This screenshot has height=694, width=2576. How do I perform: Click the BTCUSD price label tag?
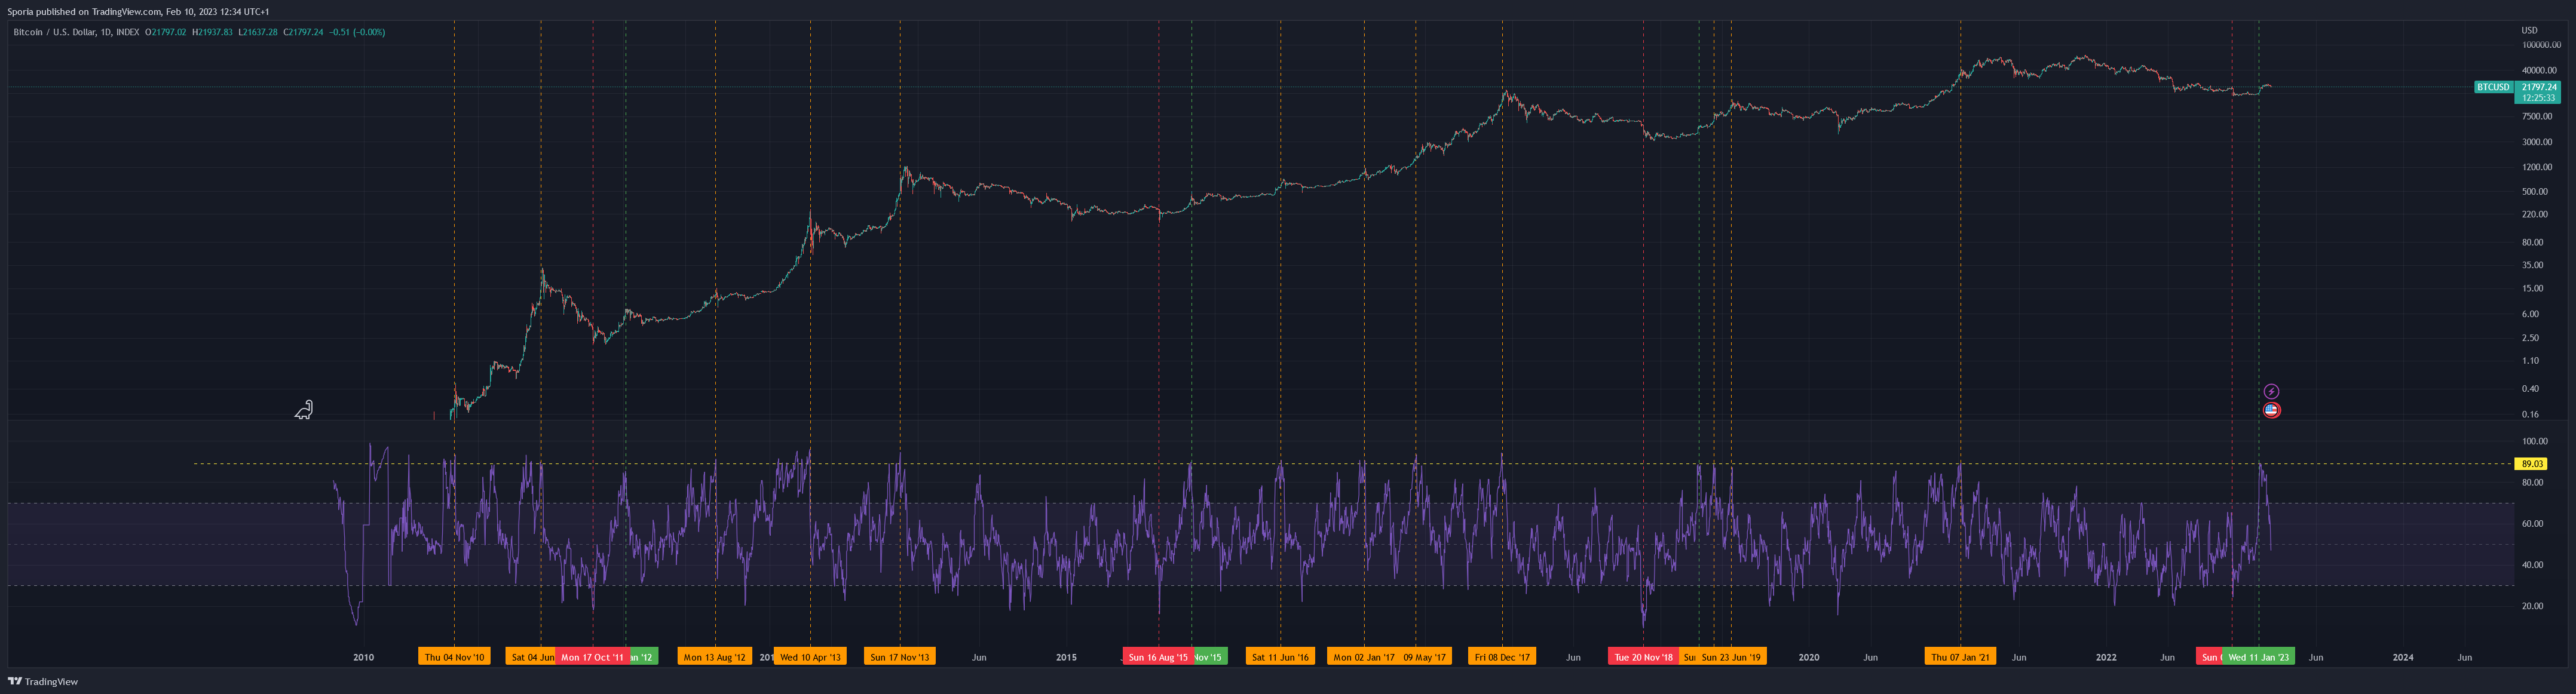point(2493,87)
